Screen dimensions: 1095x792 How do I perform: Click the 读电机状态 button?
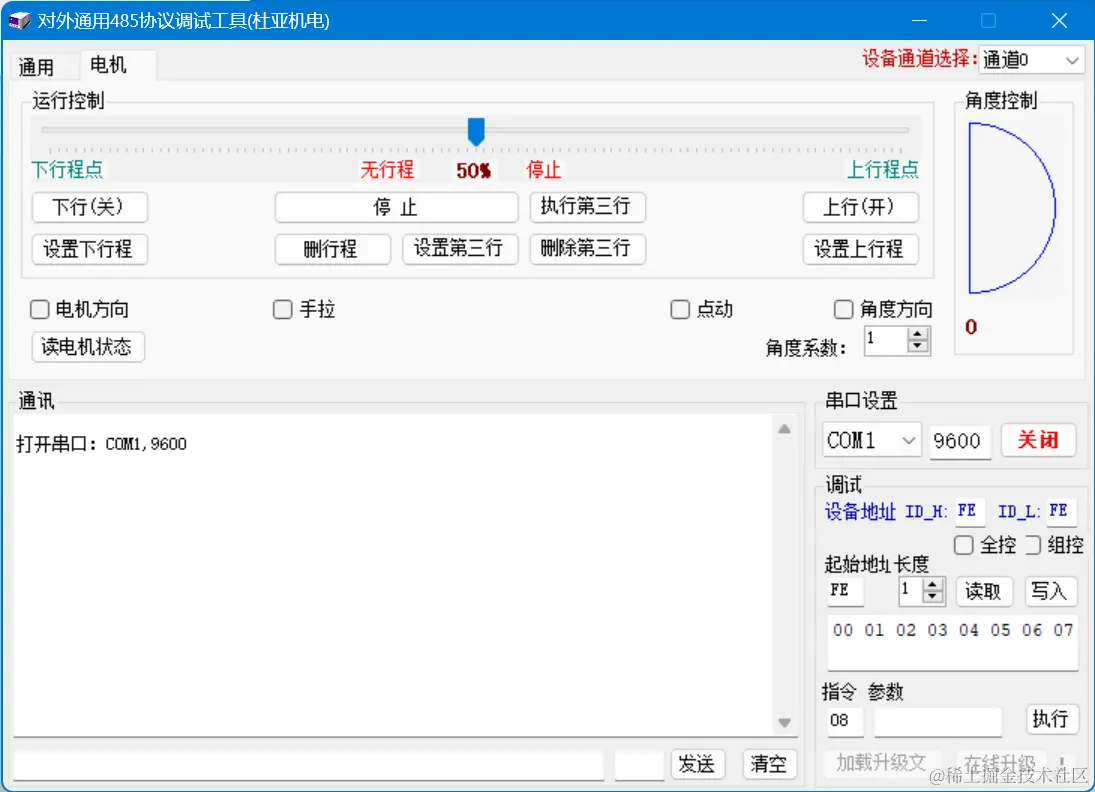pos(88,346)
